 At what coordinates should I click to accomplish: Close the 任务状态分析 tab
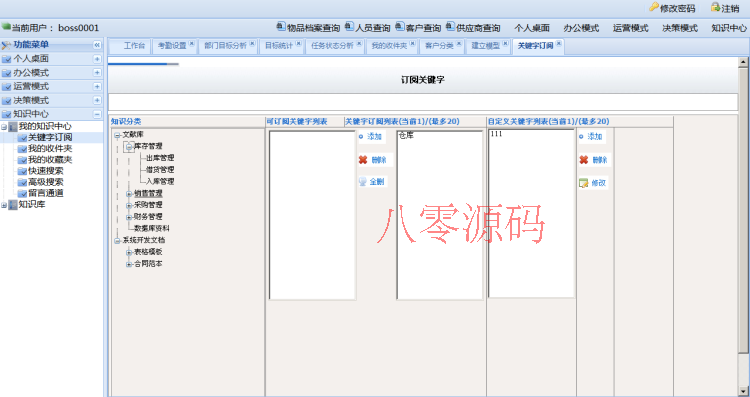[x=359, y=43]
